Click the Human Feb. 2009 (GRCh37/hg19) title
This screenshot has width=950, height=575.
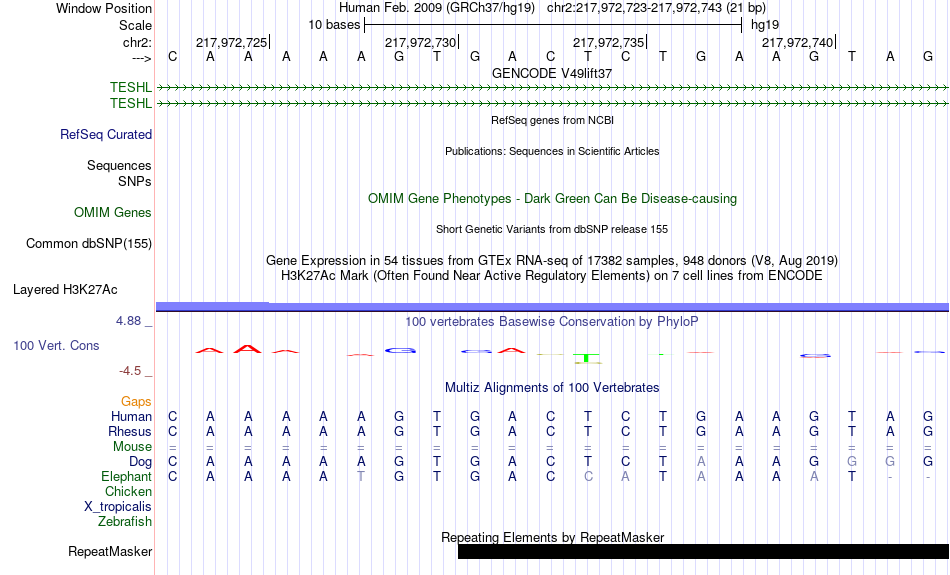[x=437, y=8]
